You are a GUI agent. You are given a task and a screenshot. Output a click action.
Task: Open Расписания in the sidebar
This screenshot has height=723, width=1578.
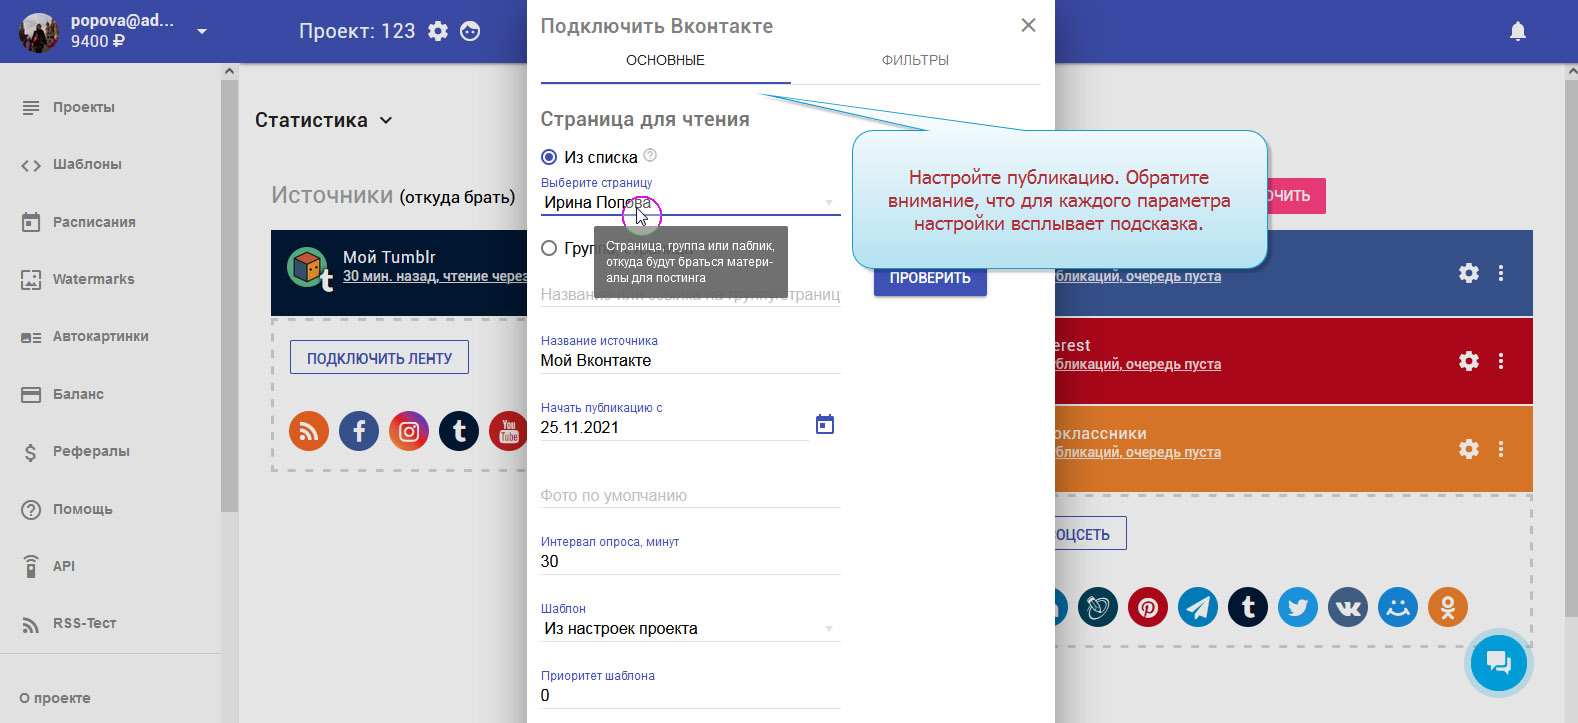(94, 222)
